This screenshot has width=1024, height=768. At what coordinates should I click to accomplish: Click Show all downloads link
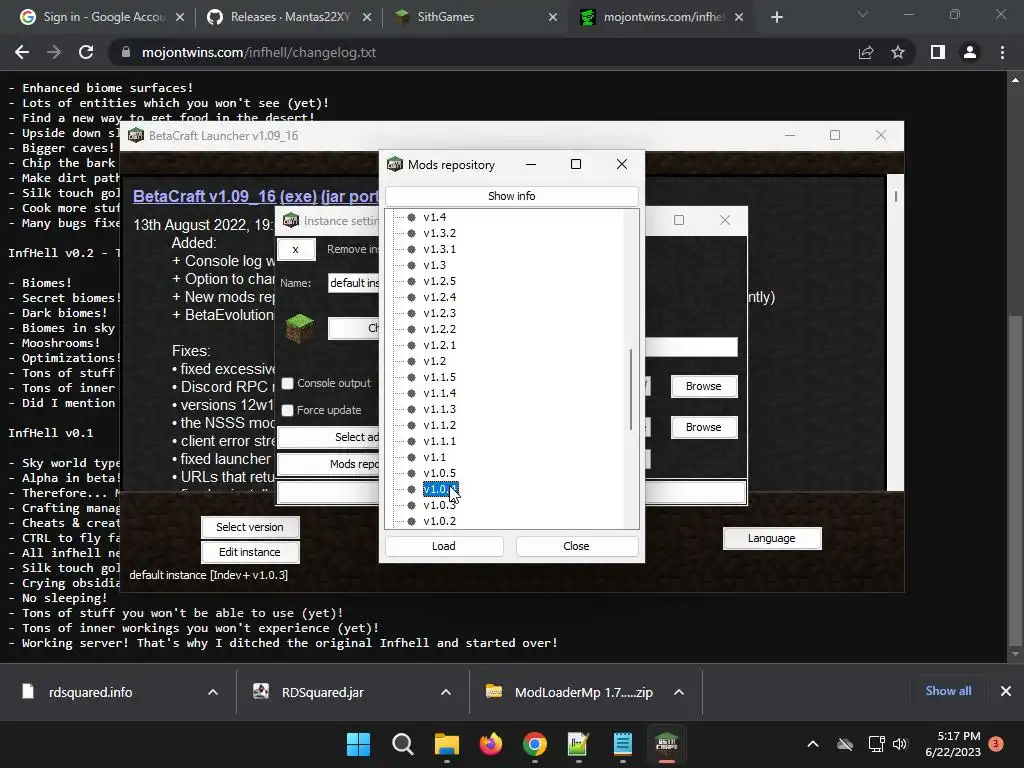pyautogui.click(x=948, y=691)
